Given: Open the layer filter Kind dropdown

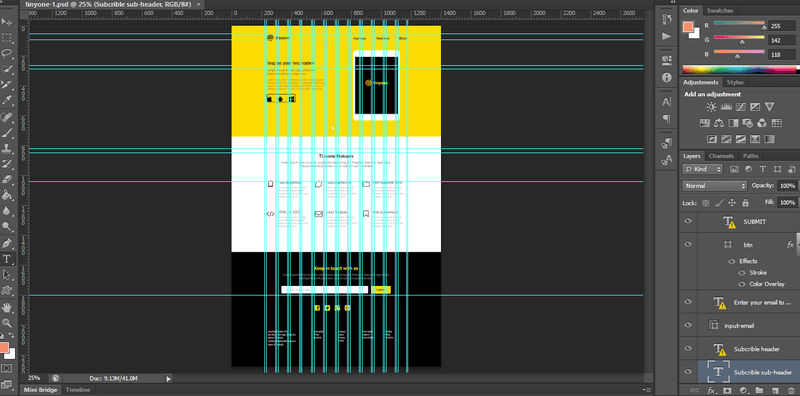Looking at the screenshot, I should pos(703,169).
